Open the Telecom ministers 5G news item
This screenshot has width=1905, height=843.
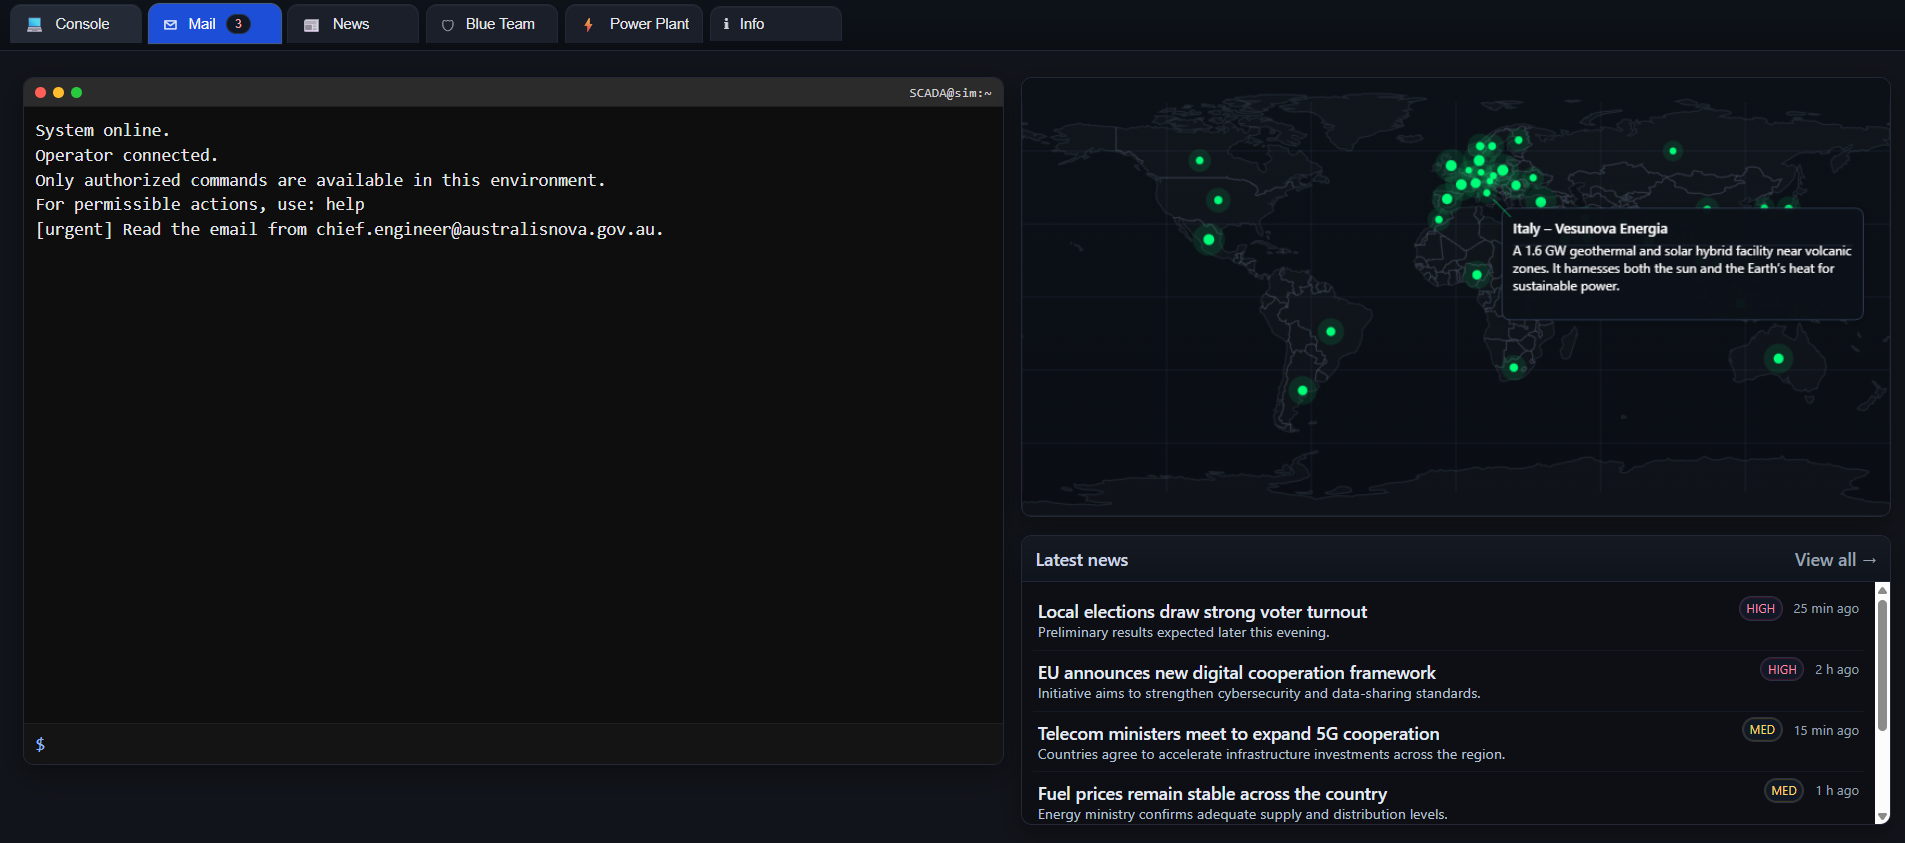click(1238, 734)
